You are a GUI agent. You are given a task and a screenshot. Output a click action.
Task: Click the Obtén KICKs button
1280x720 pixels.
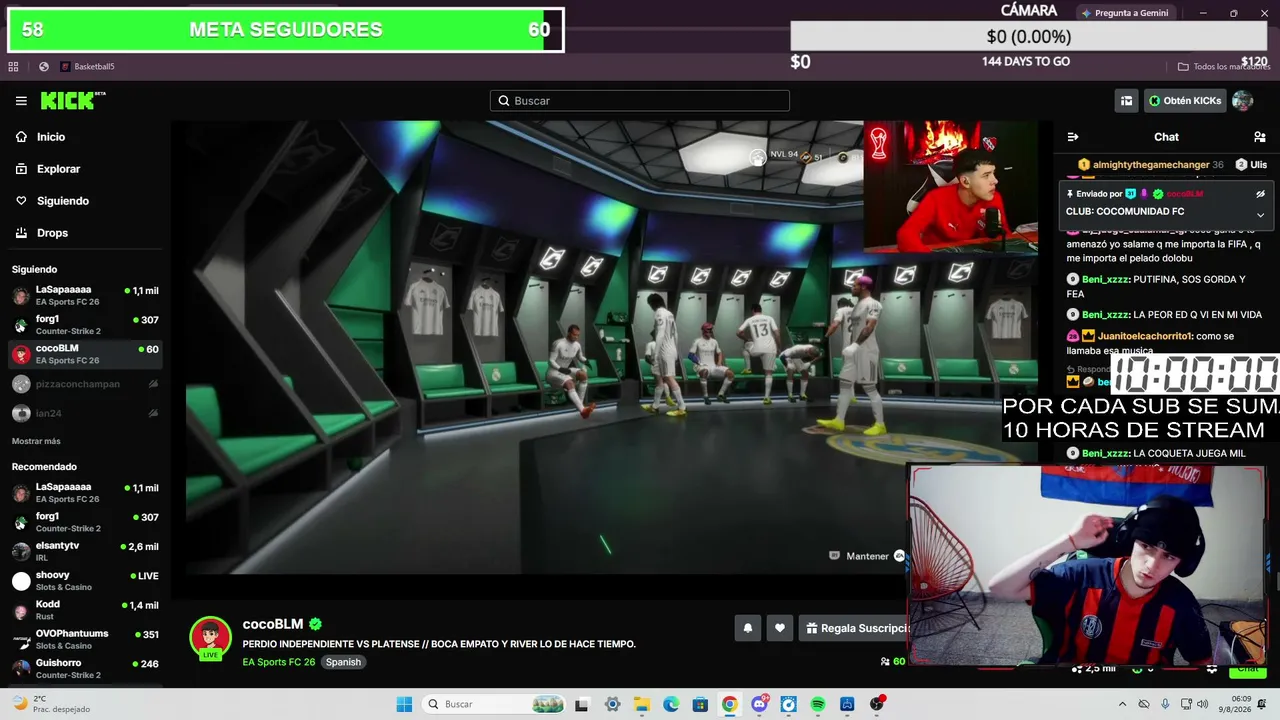[1185, 101]
